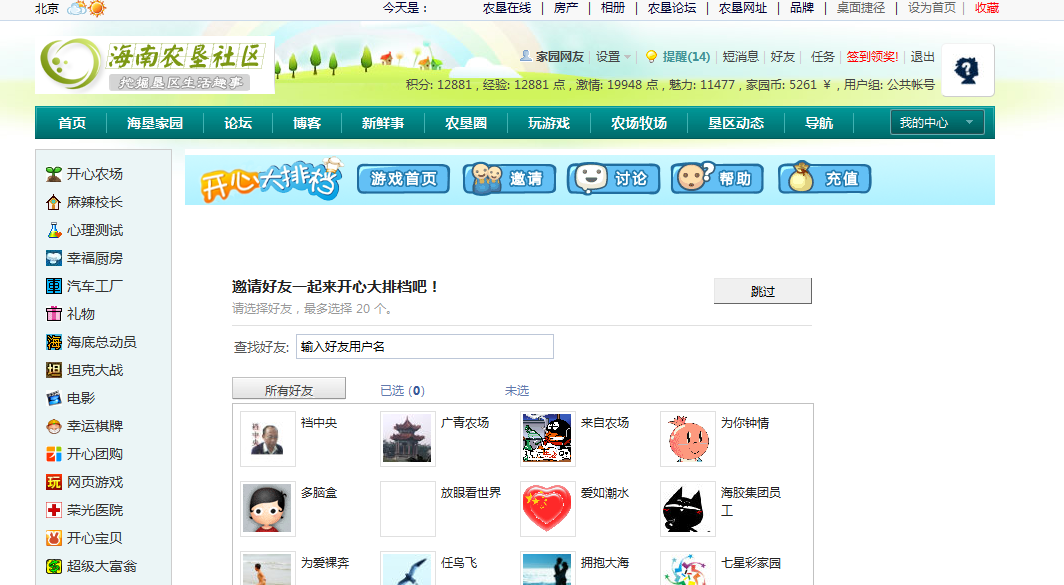Click the 跳过 skip button
The image size is (1064, 585).
763,291
